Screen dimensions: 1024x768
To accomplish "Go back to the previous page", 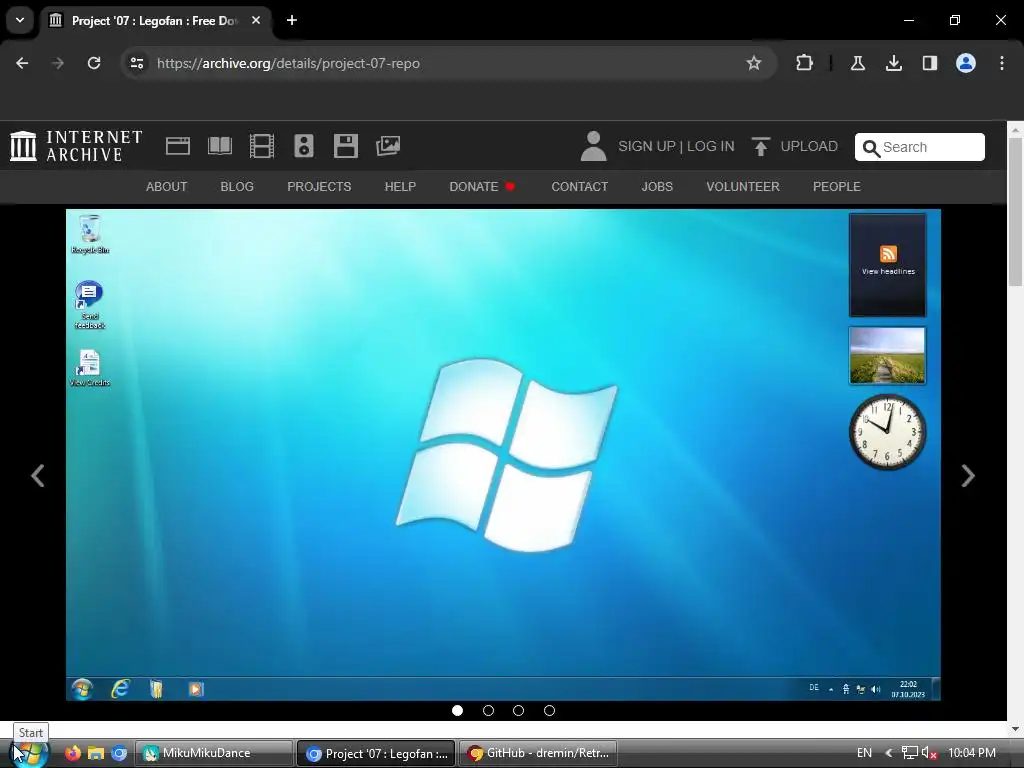I will coord(22,63).
